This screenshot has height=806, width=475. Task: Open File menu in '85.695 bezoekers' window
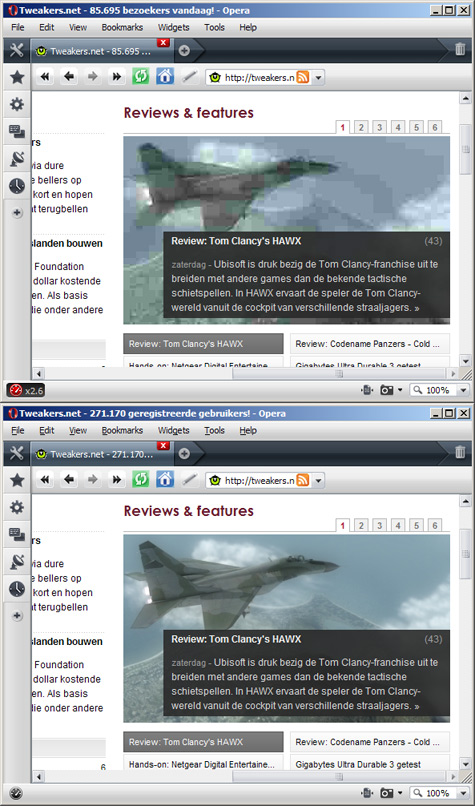[17, 27]
